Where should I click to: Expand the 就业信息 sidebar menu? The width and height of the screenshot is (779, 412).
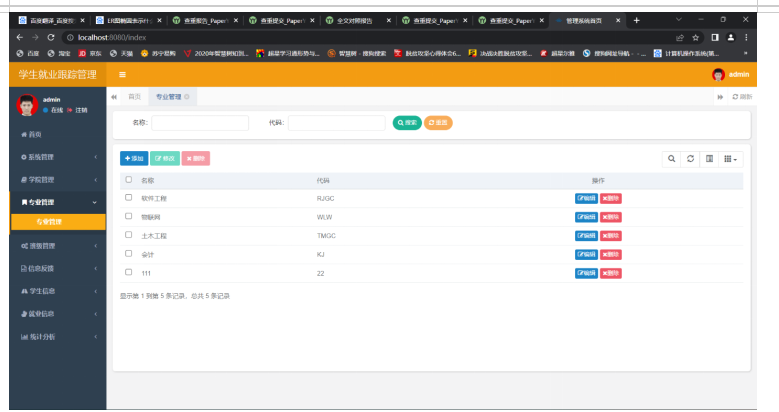[58, 314]
